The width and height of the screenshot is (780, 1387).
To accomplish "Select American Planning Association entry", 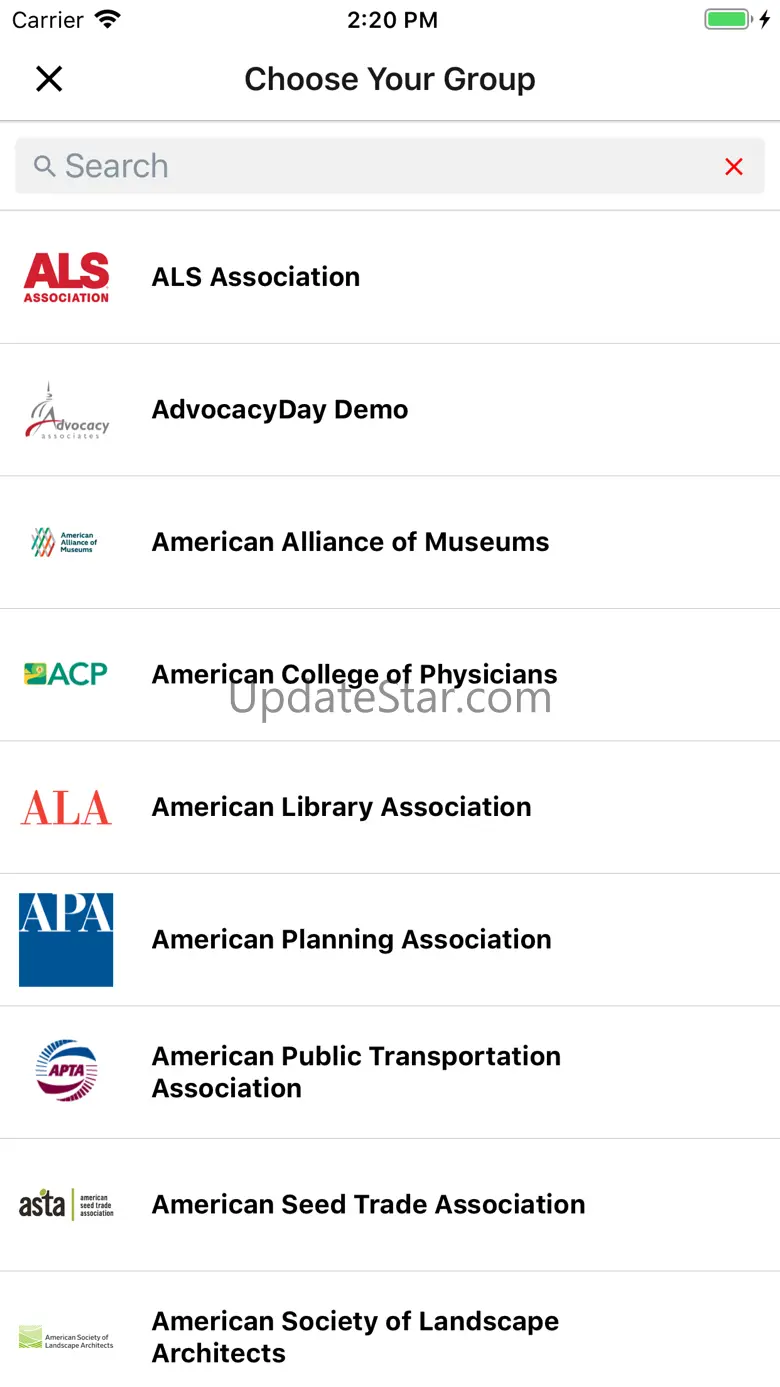I will pyautogui.click(x=351, y=940).
